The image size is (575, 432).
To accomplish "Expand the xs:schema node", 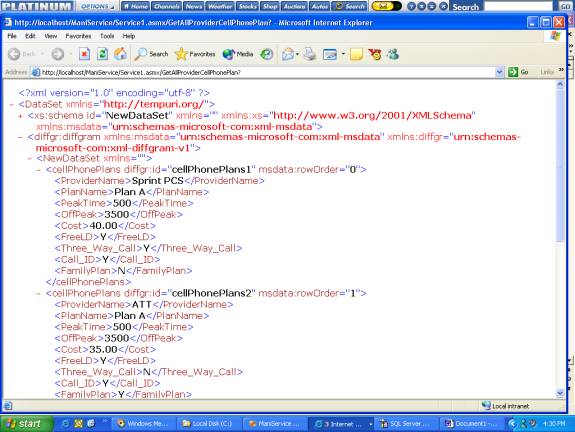I will coord(21,116).
